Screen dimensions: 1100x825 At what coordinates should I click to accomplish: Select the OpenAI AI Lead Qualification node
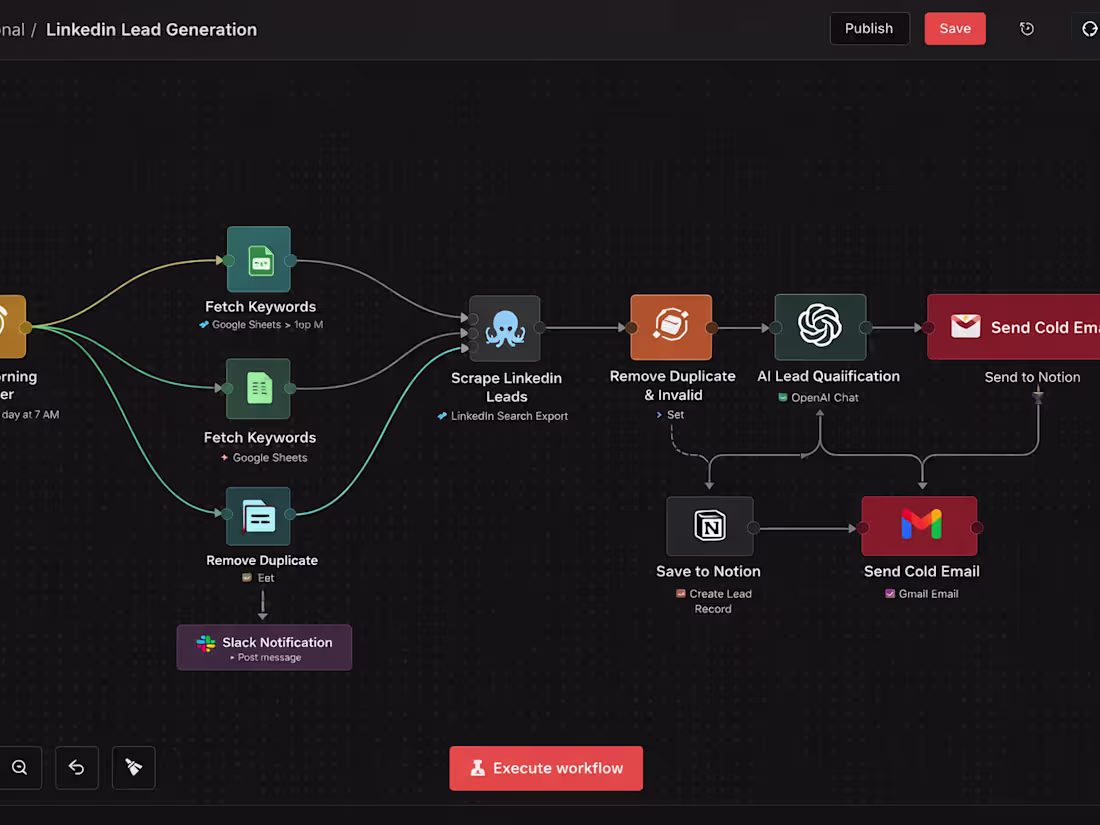coord(820,327)
